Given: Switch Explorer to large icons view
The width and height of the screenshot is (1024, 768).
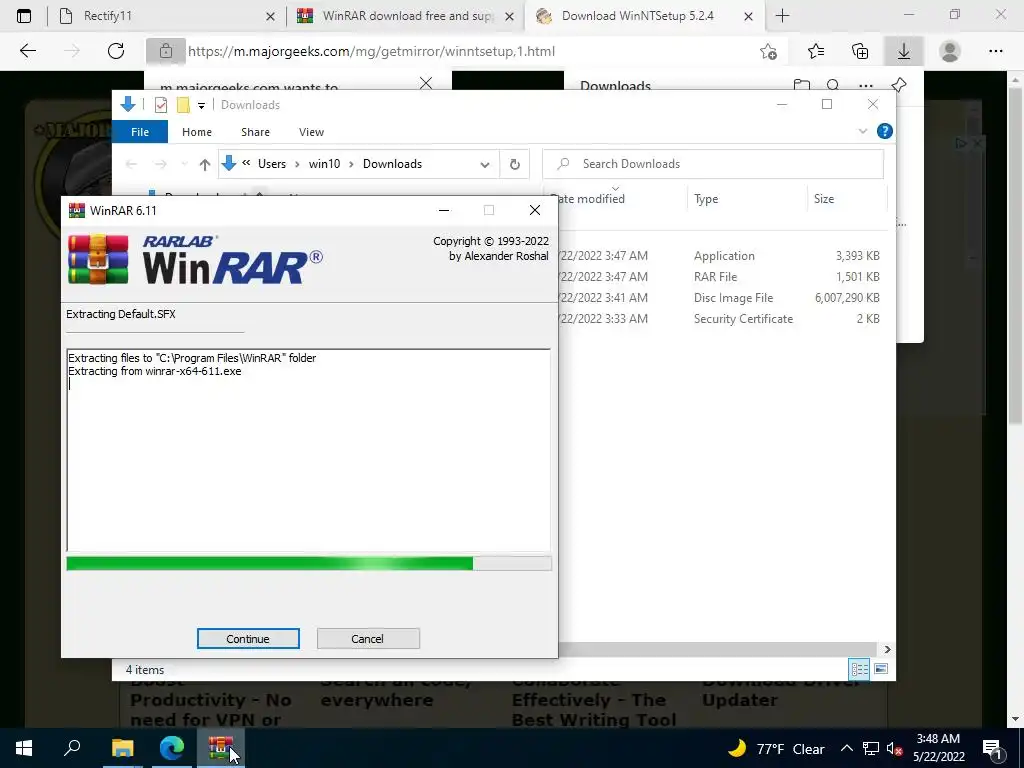Looking at the screenshot, I should (x=881, y=669).
